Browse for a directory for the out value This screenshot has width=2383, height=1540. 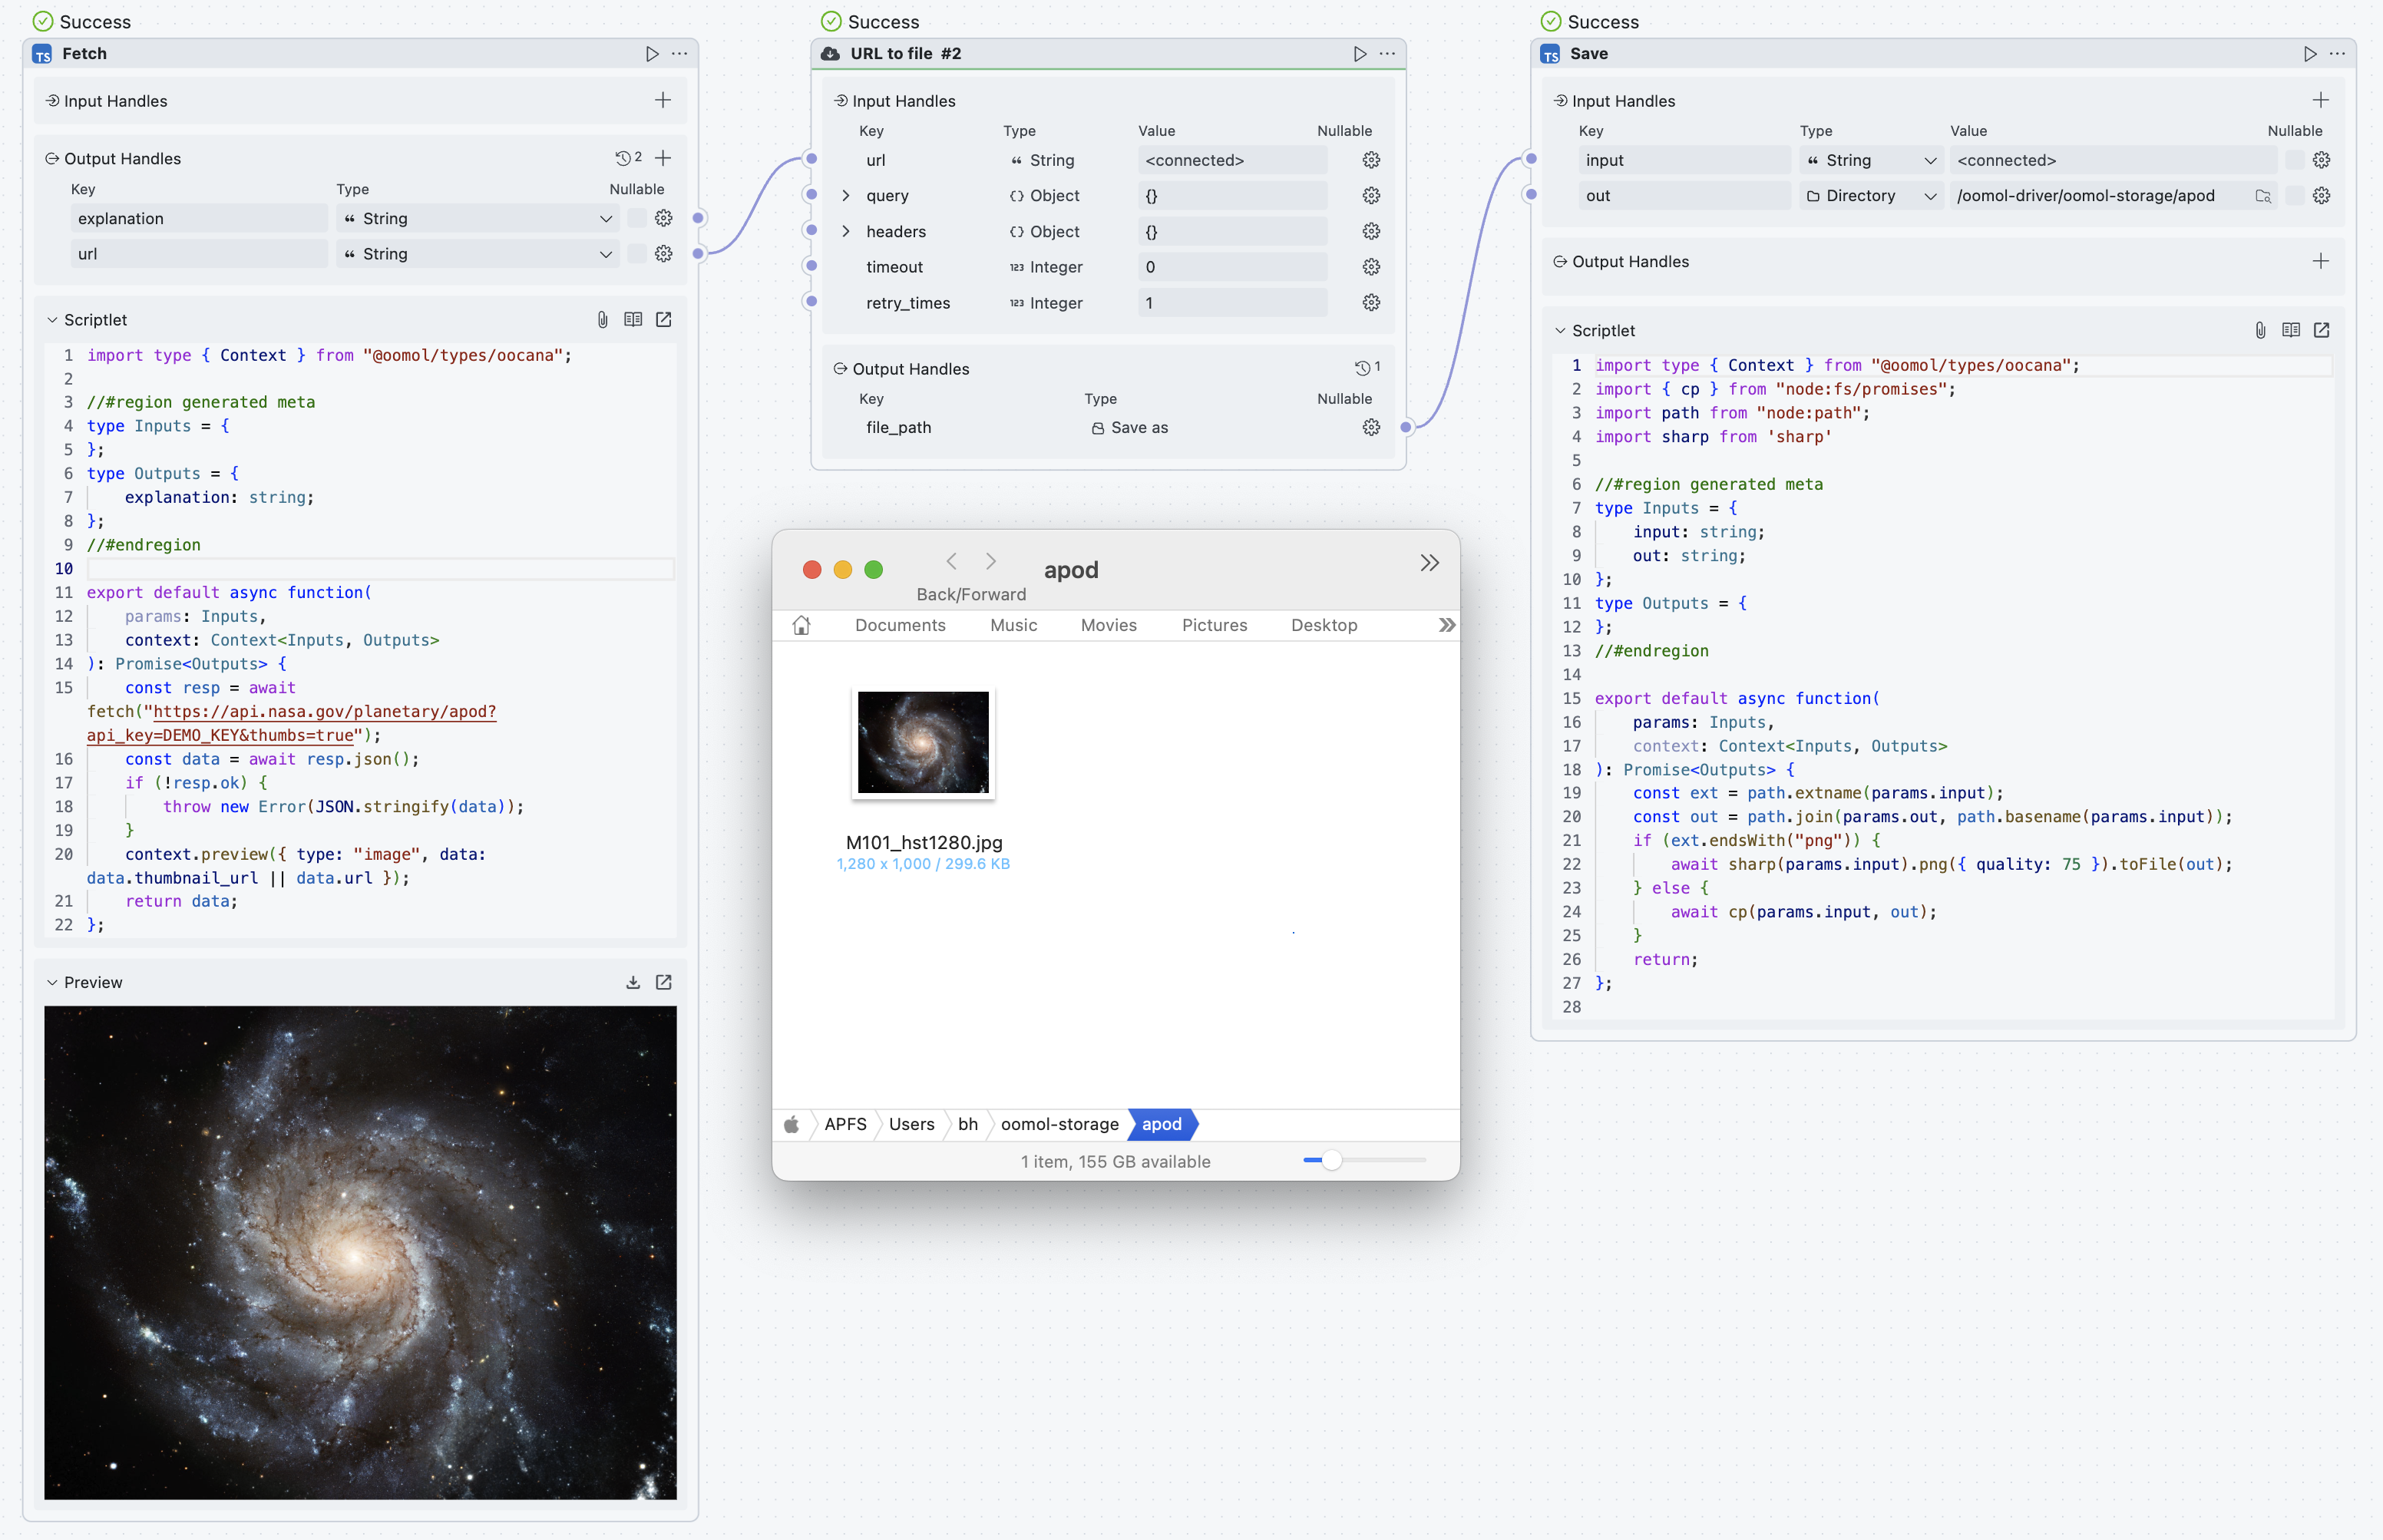[2263, 196]
